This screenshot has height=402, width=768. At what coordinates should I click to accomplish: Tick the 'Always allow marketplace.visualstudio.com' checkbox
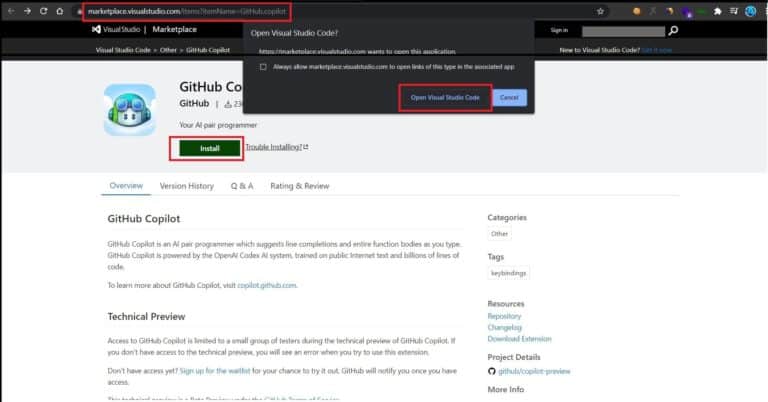(263, 67)
